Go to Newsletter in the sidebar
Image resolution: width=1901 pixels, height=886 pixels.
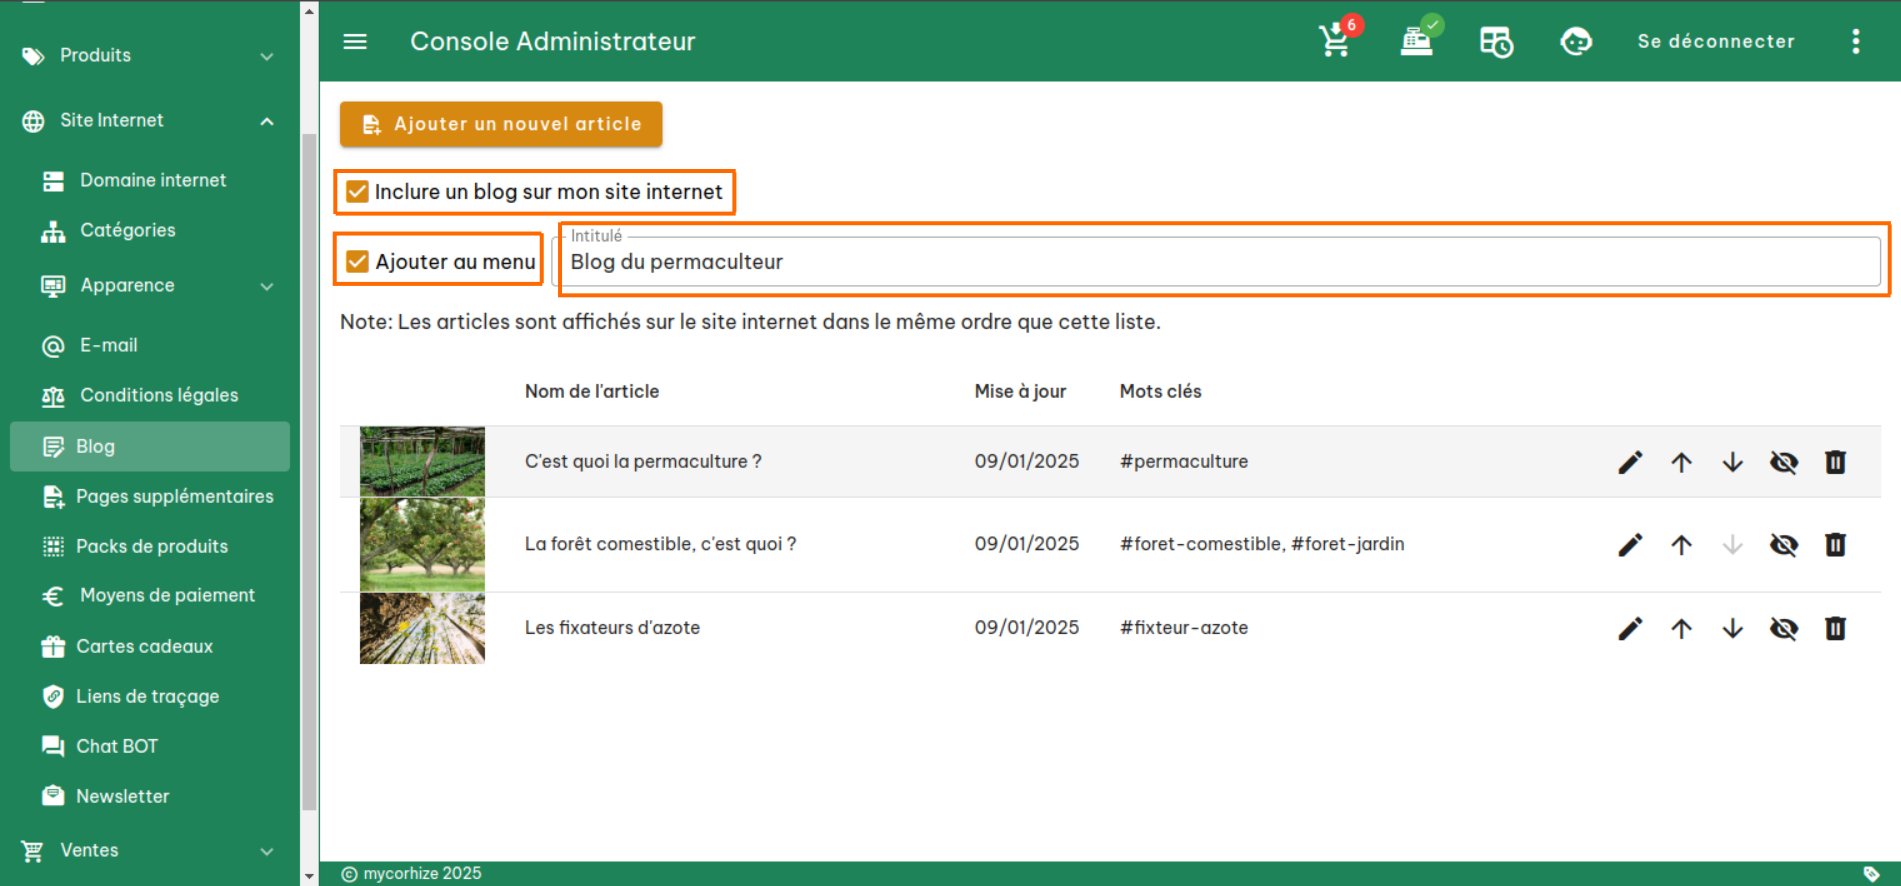tap(122, 796)
